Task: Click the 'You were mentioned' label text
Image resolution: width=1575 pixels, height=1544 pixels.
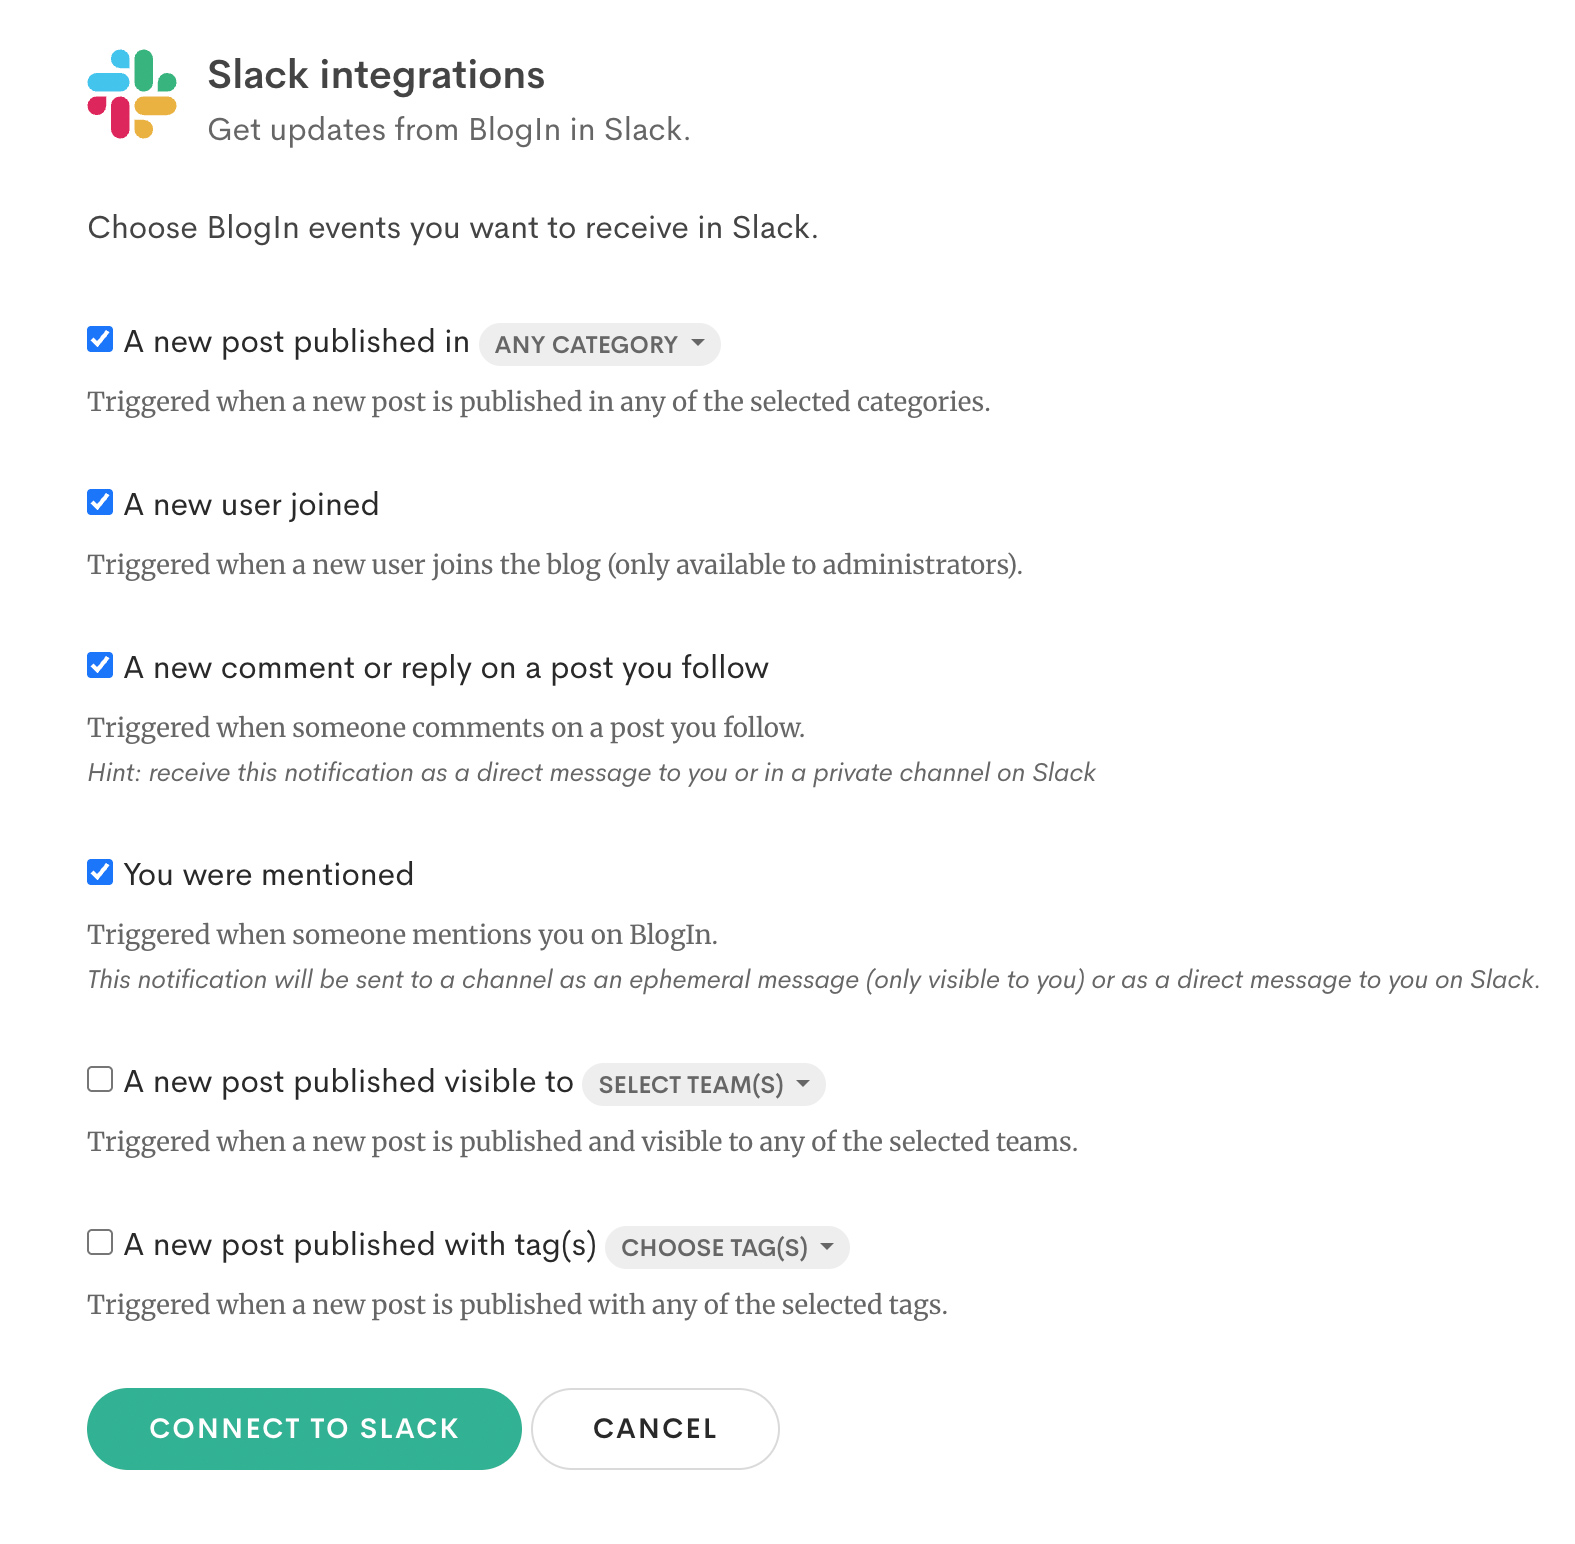Action: pos(268,875)
